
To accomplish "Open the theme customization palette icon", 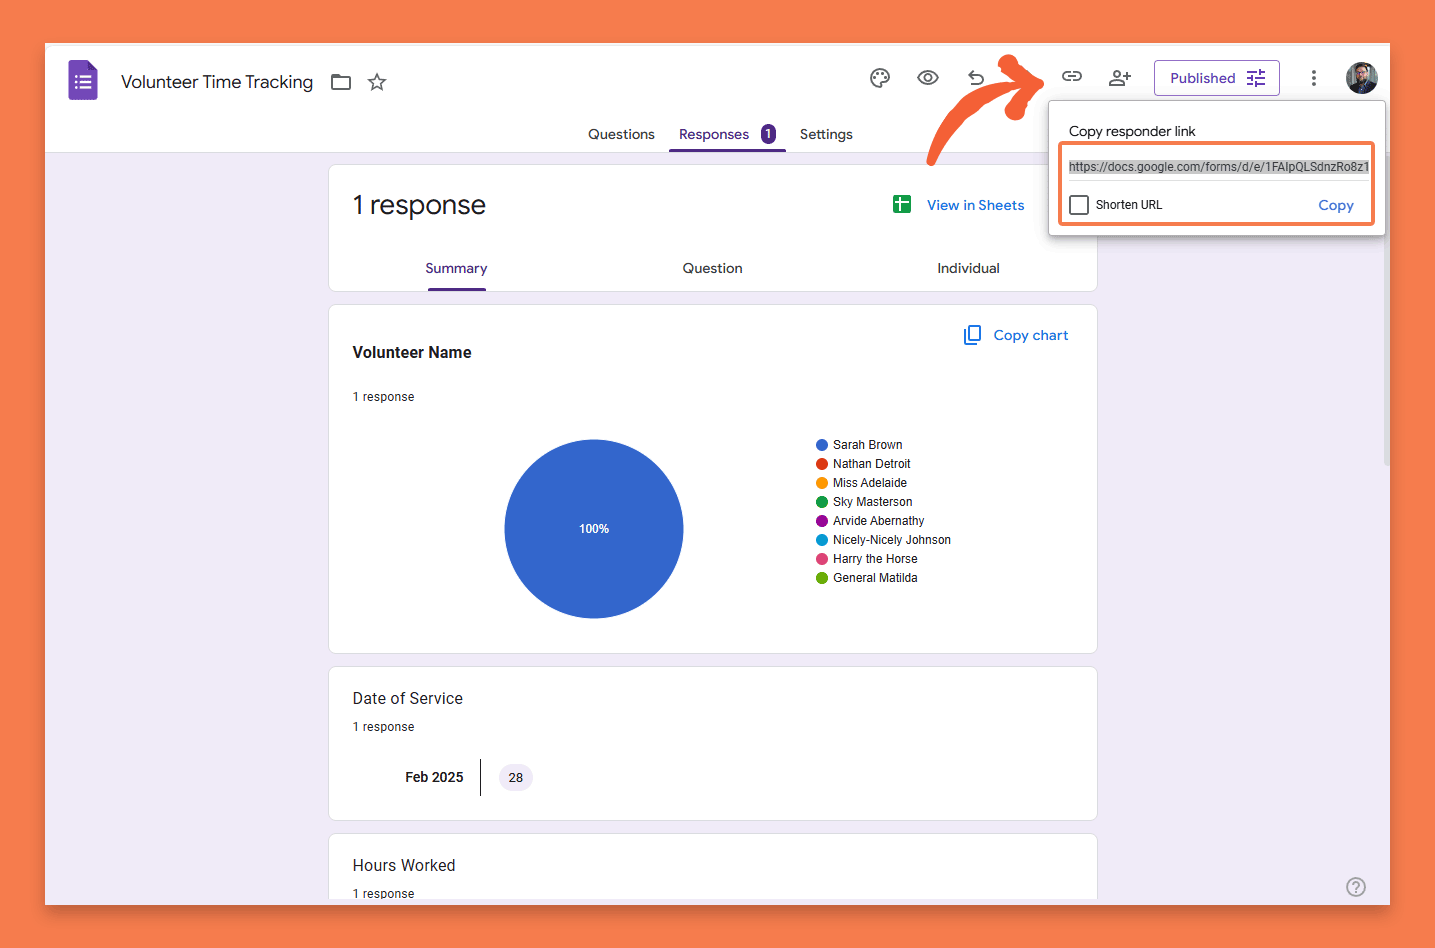I will [880, 78].
